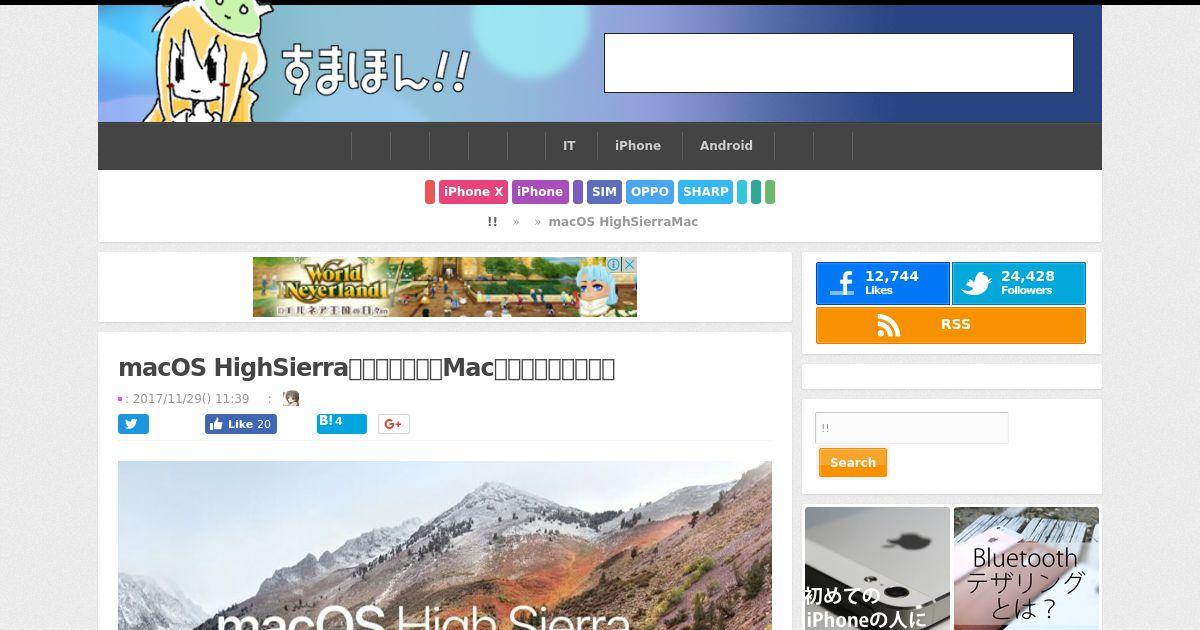Share article via Twitter bird button

[133, 424]
